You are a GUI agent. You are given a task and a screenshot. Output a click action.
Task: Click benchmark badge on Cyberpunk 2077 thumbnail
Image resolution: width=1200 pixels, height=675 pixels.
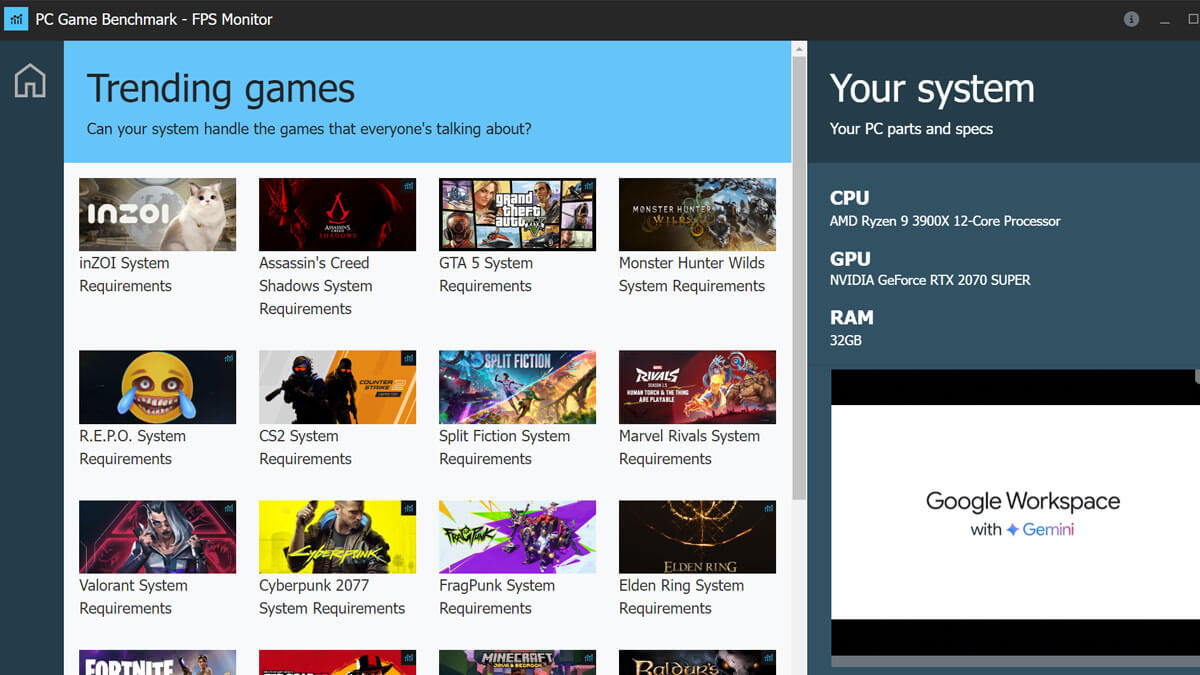pyautogui.click(x=408, y=508)
